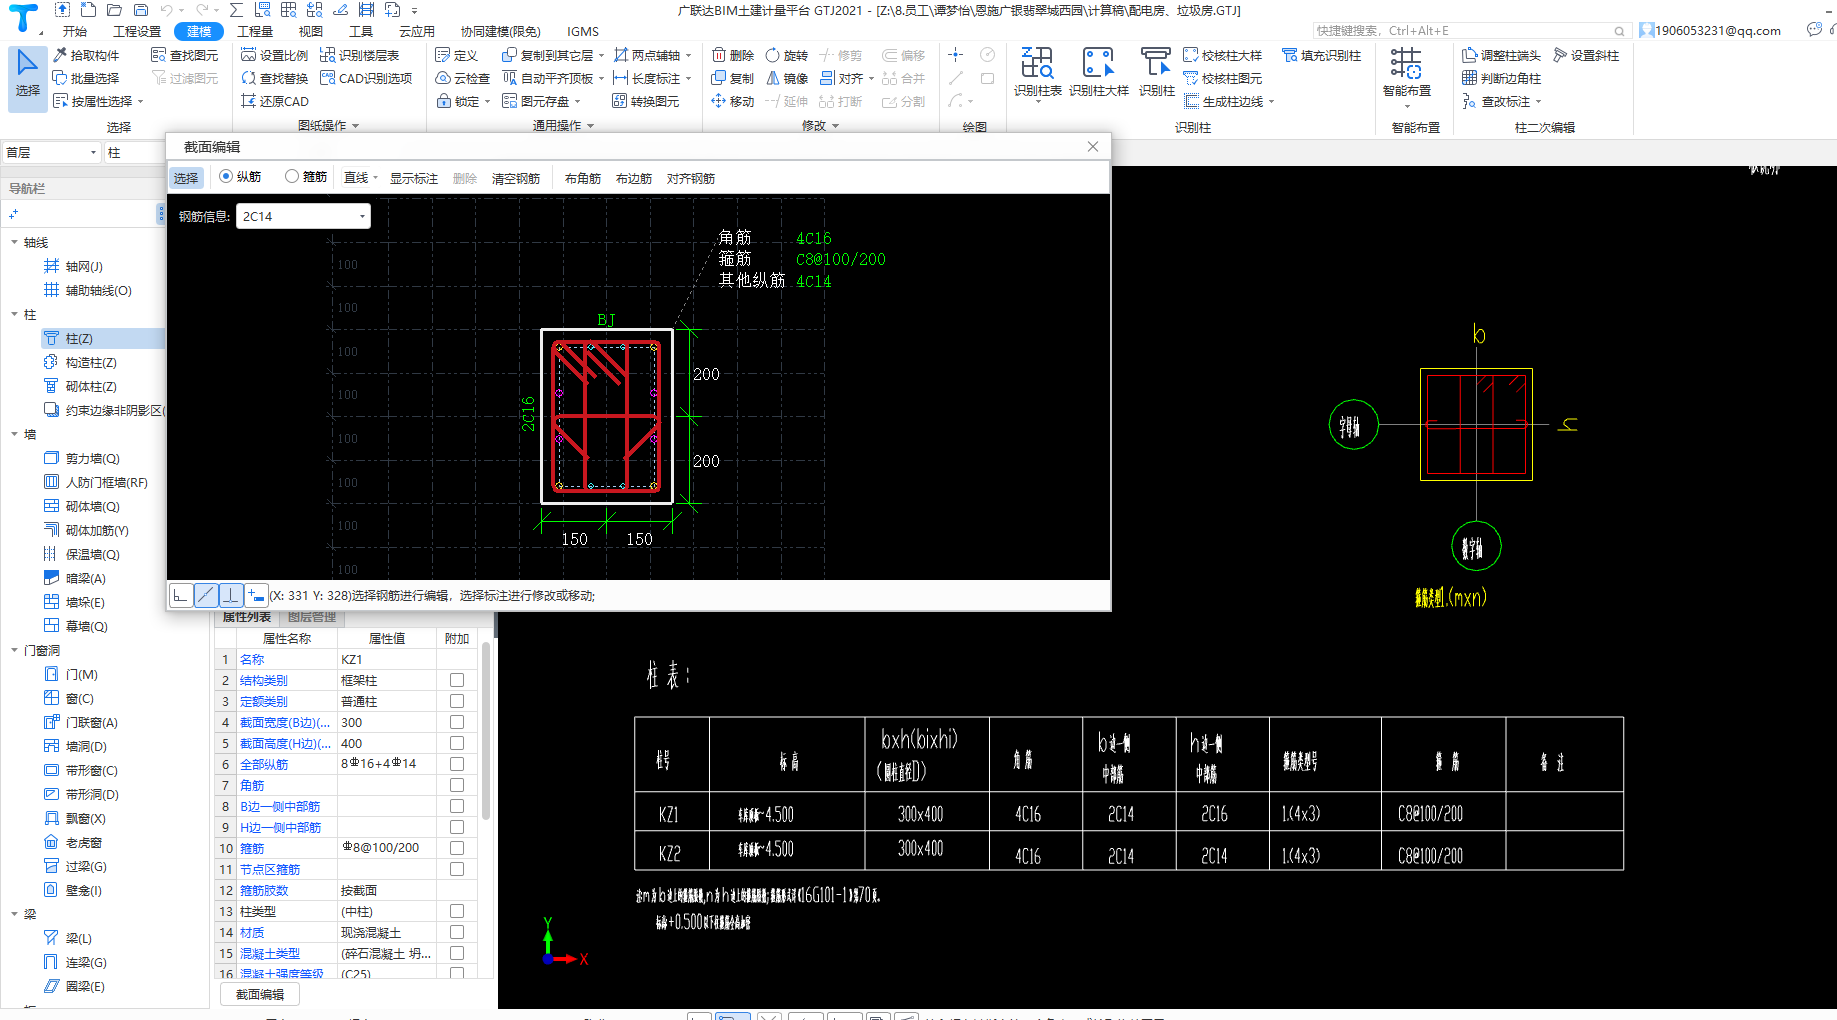This screenshot has width=1837, height=1020.
Task: Click the CAD识别选项 tool
Action: pyautogui.click(x=366, y=78)
